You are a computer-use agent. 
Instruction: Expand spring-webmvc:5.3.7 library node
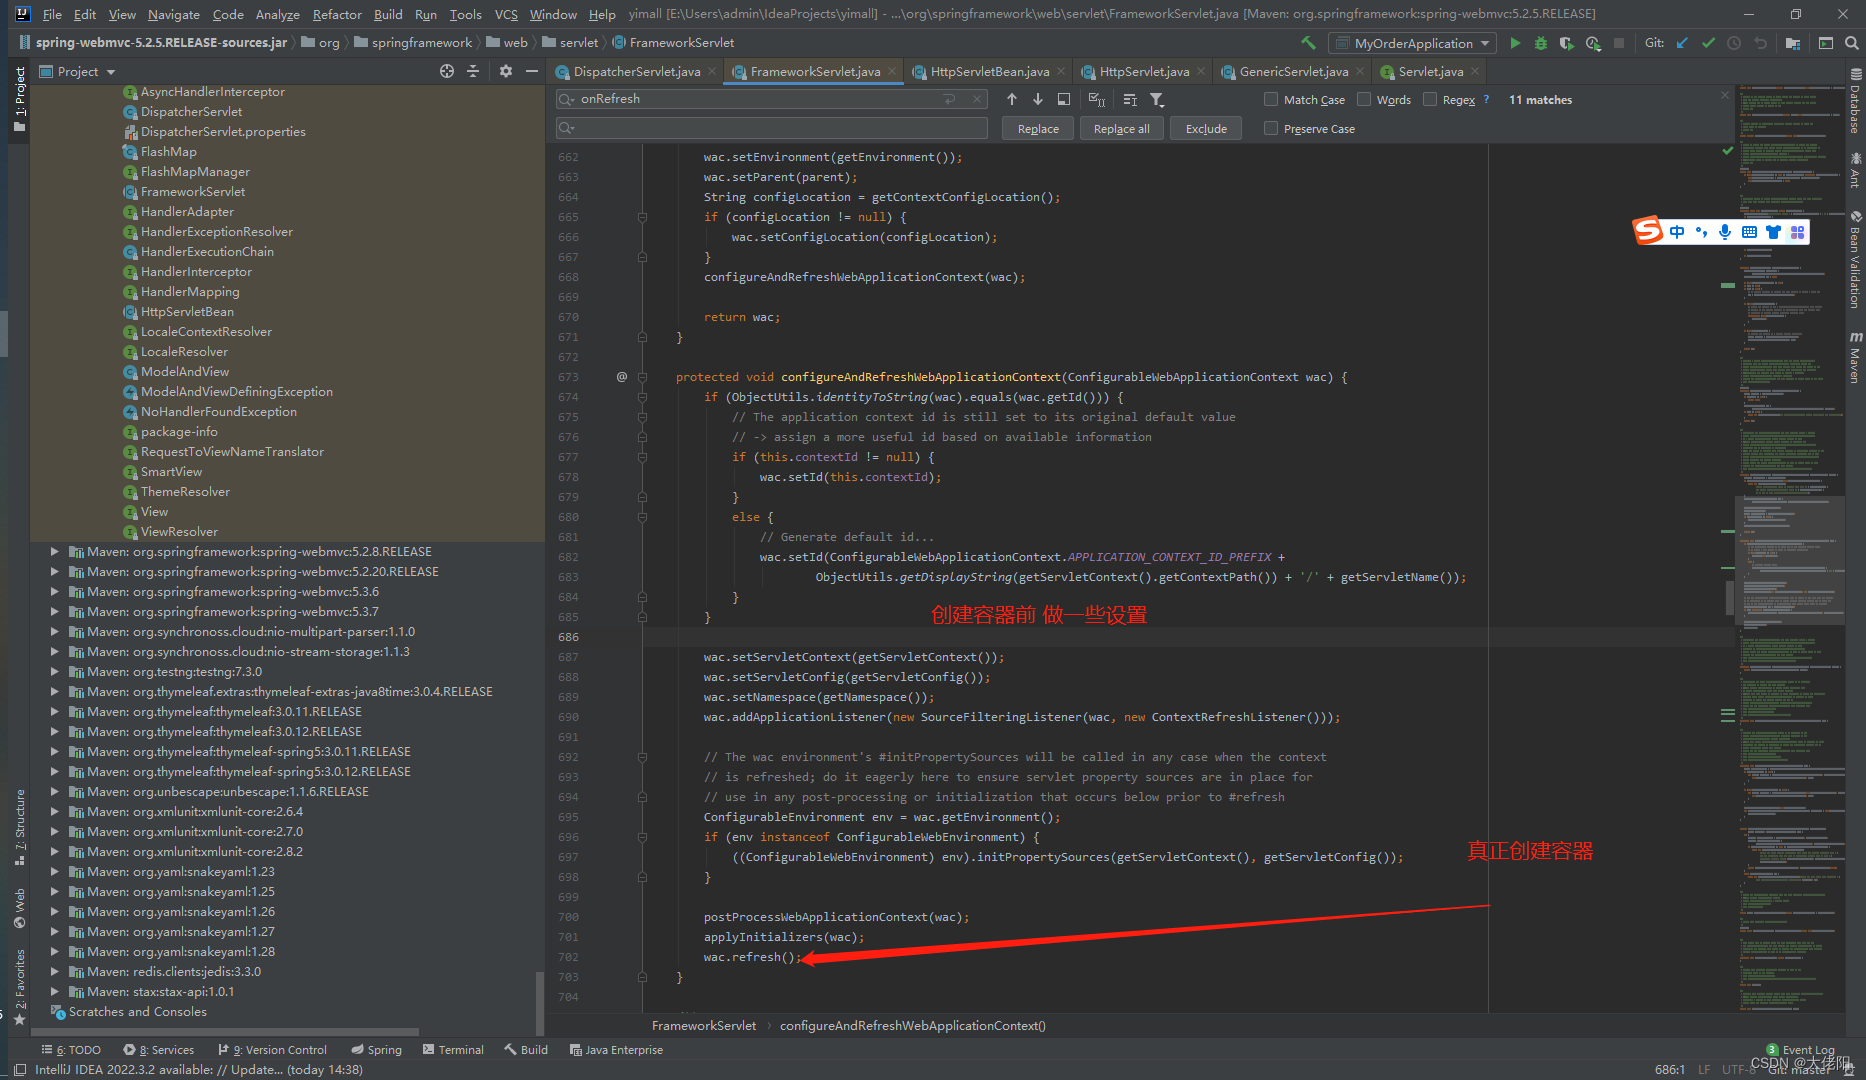tap(54, 611)
